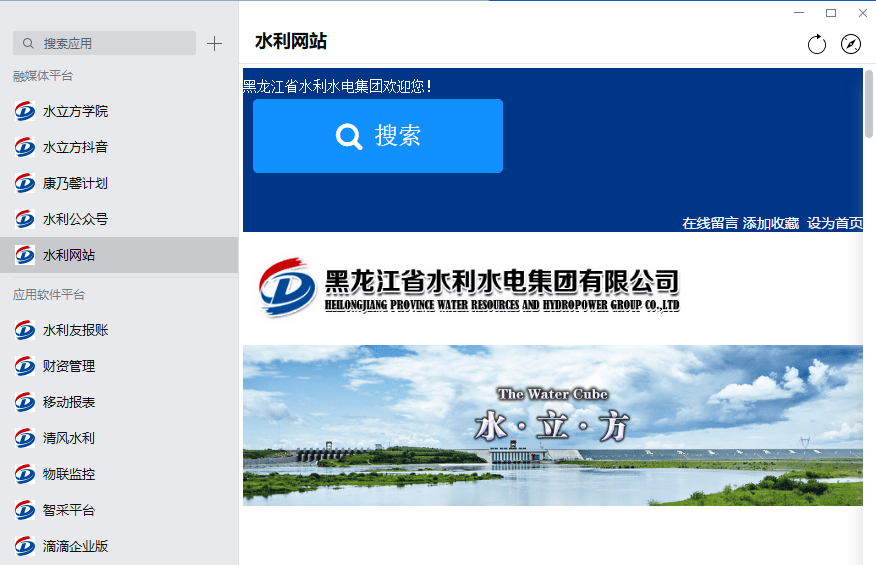Click the 滴滴企业版 app icon
Image resolution: width=876 pixels, height=565 pixels.
[25, 546]
